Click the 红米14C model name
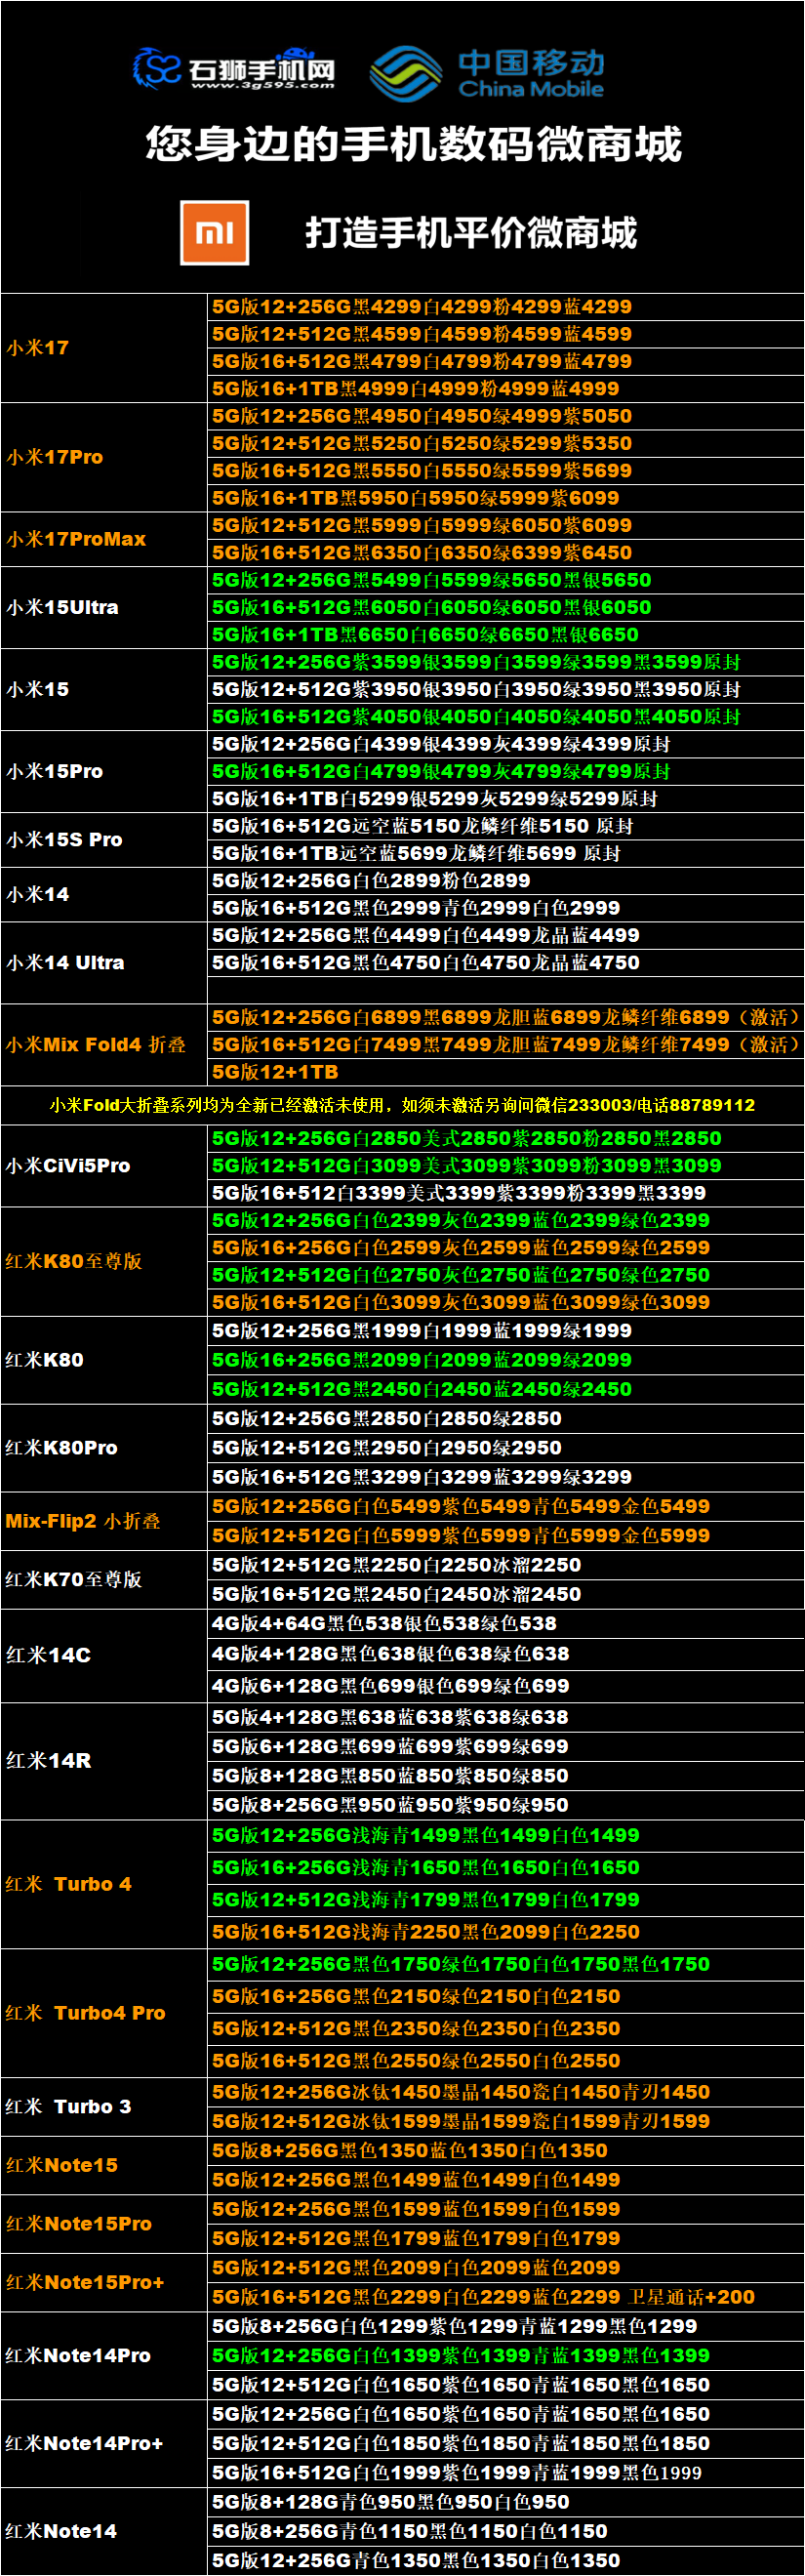 click(x=49, y=1655)
